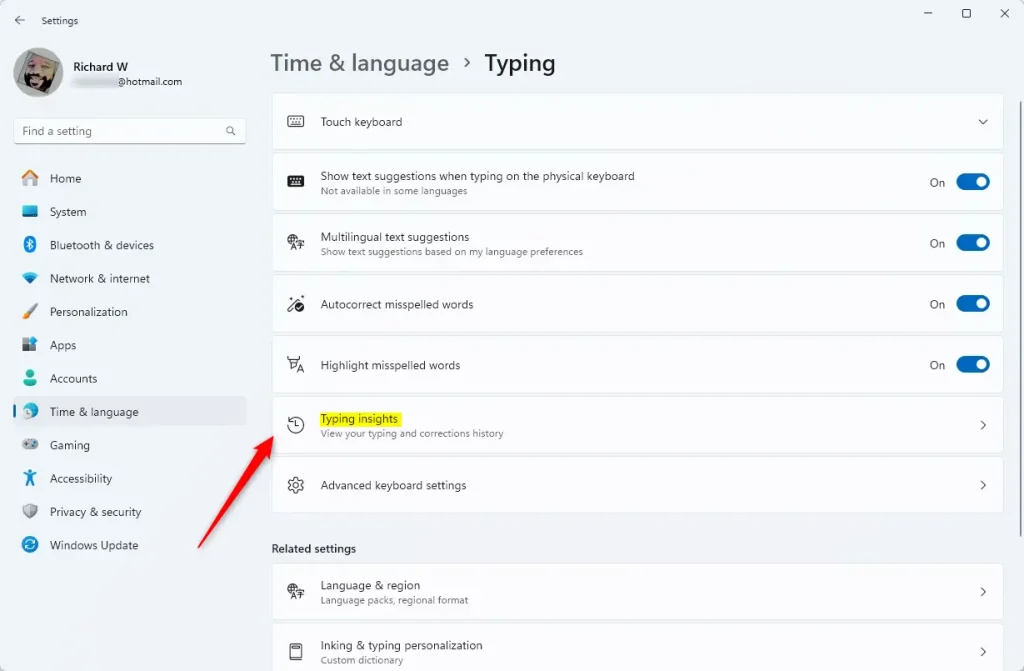Open Language & region chevron arrow

tap(982, 592)
